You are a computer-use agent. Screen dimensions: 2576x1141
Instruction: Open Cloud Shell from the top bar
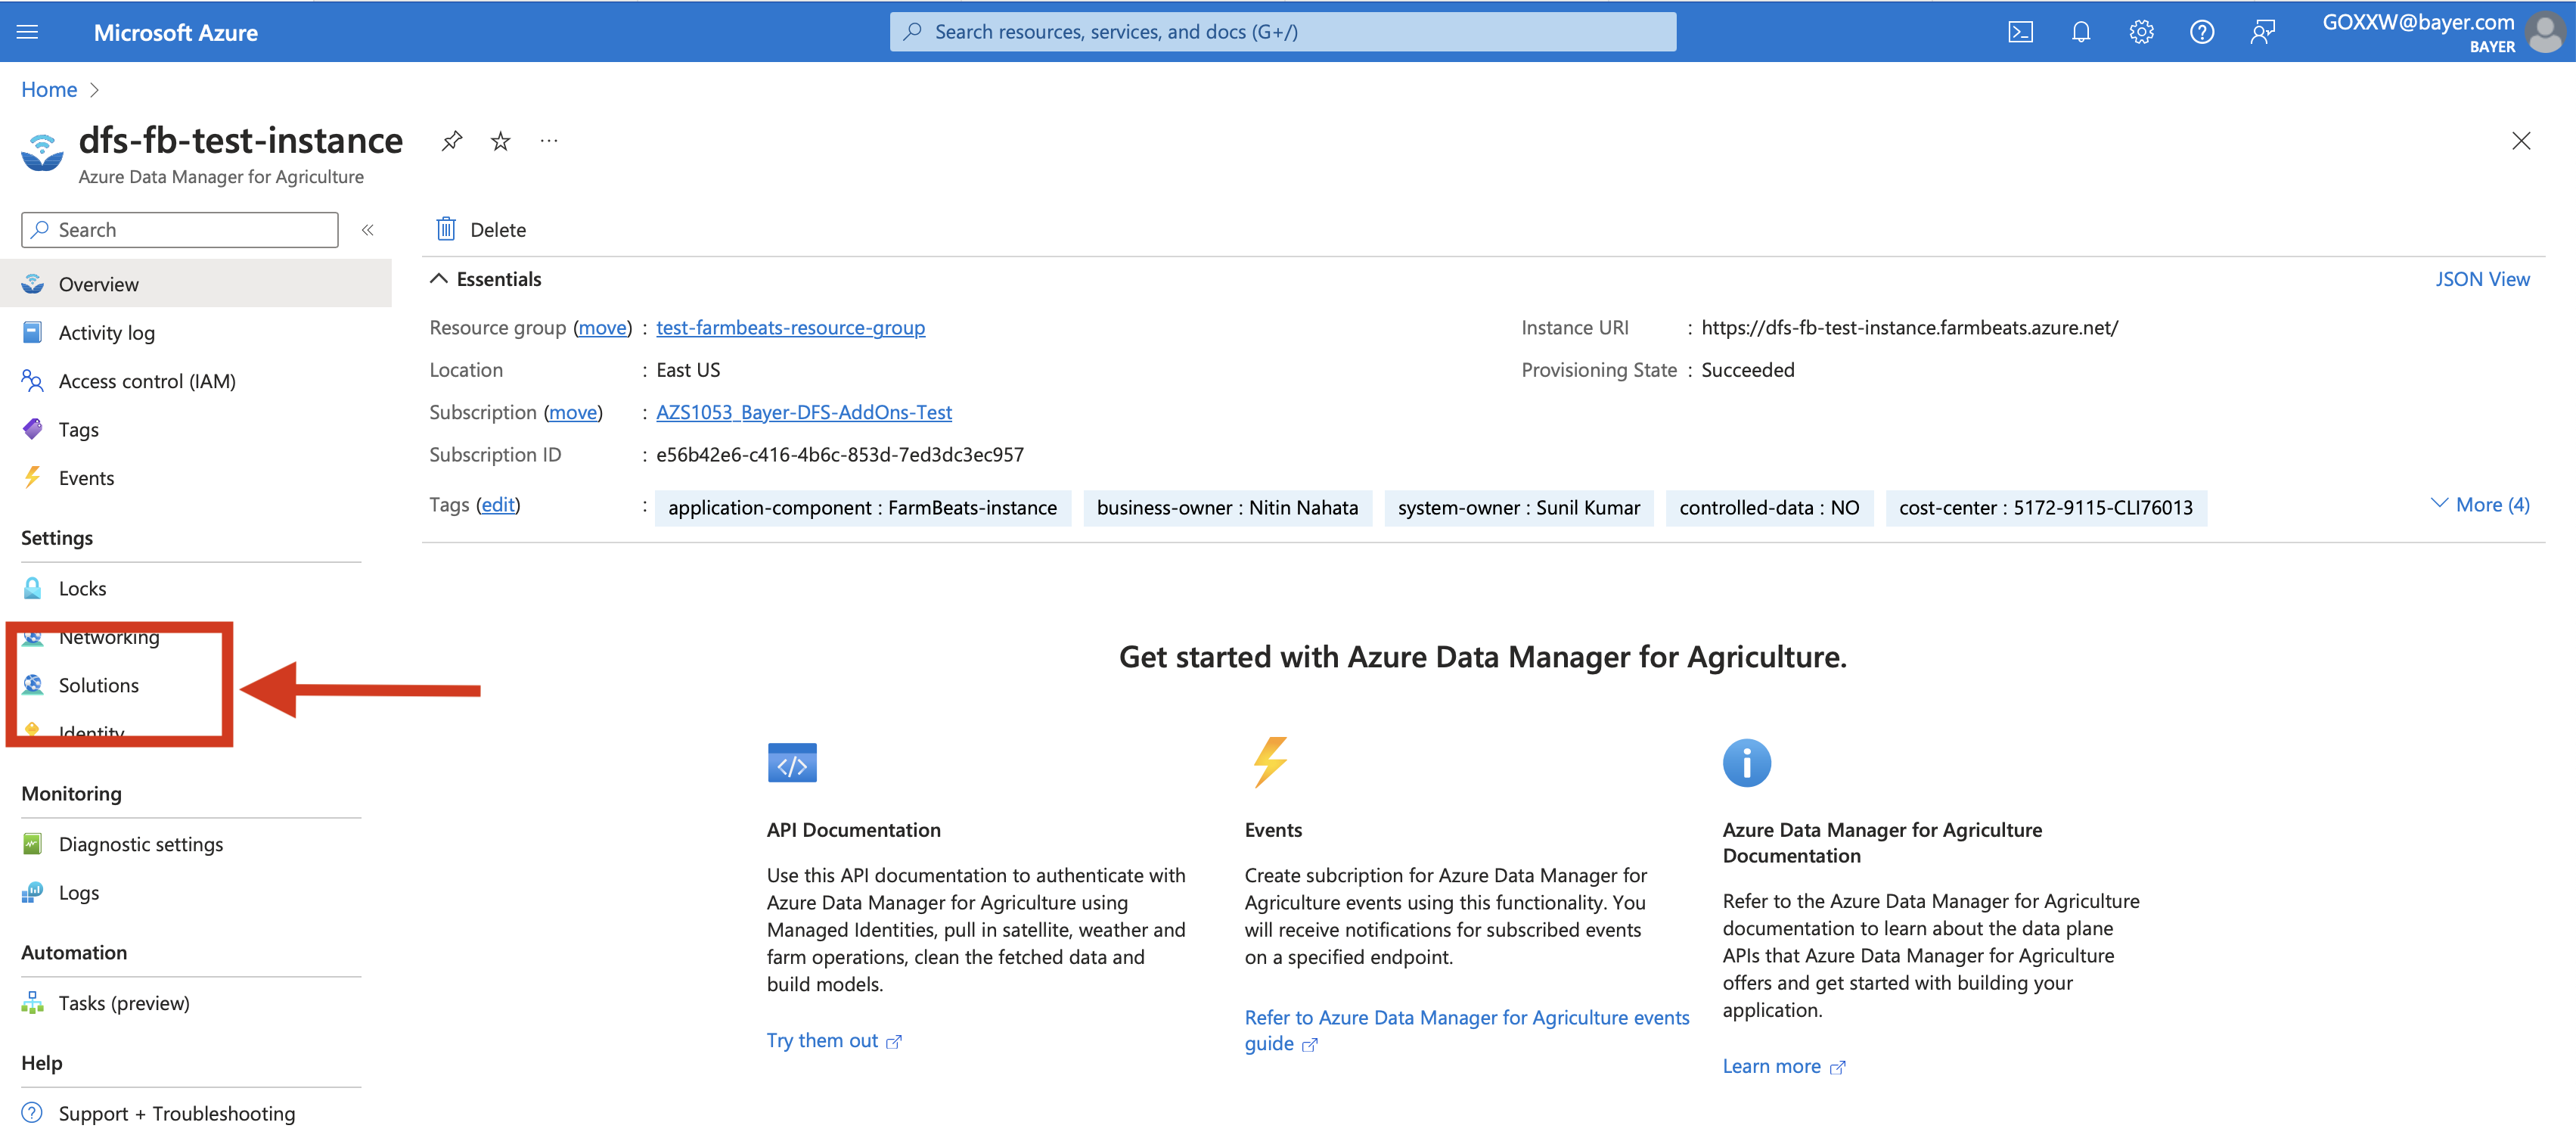2020,32
